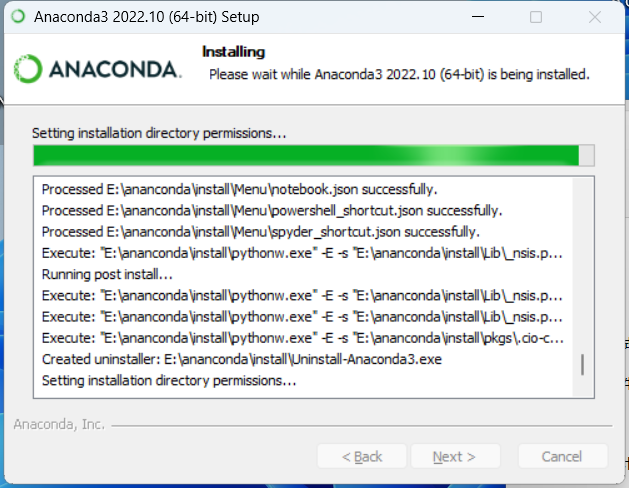Select the "Running post install..." log line
The height and width of the screenshot is (488, 629).
[107, 274]
